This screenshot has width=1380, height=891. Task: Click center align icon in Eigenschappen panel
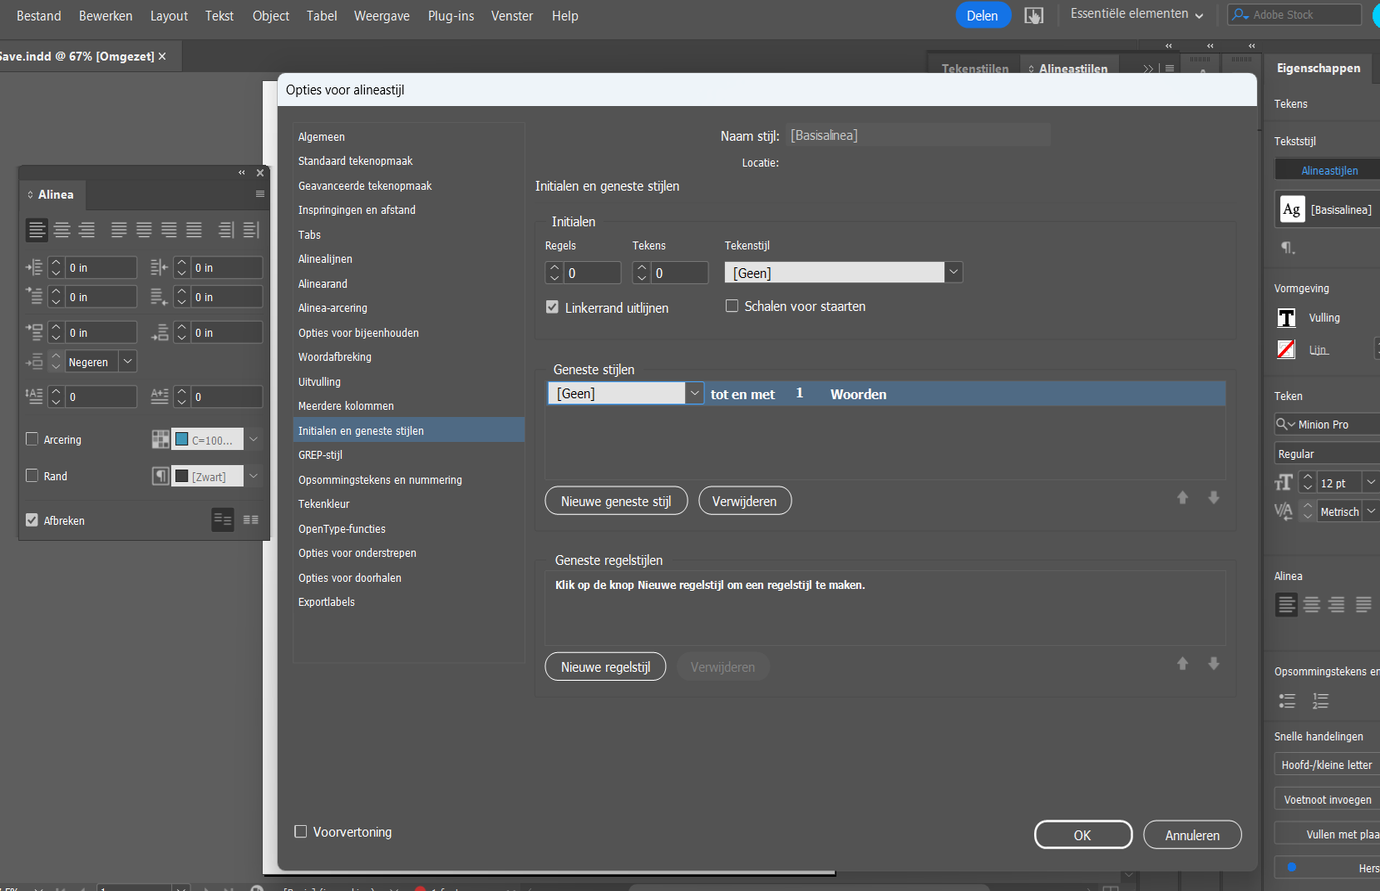1312,605
